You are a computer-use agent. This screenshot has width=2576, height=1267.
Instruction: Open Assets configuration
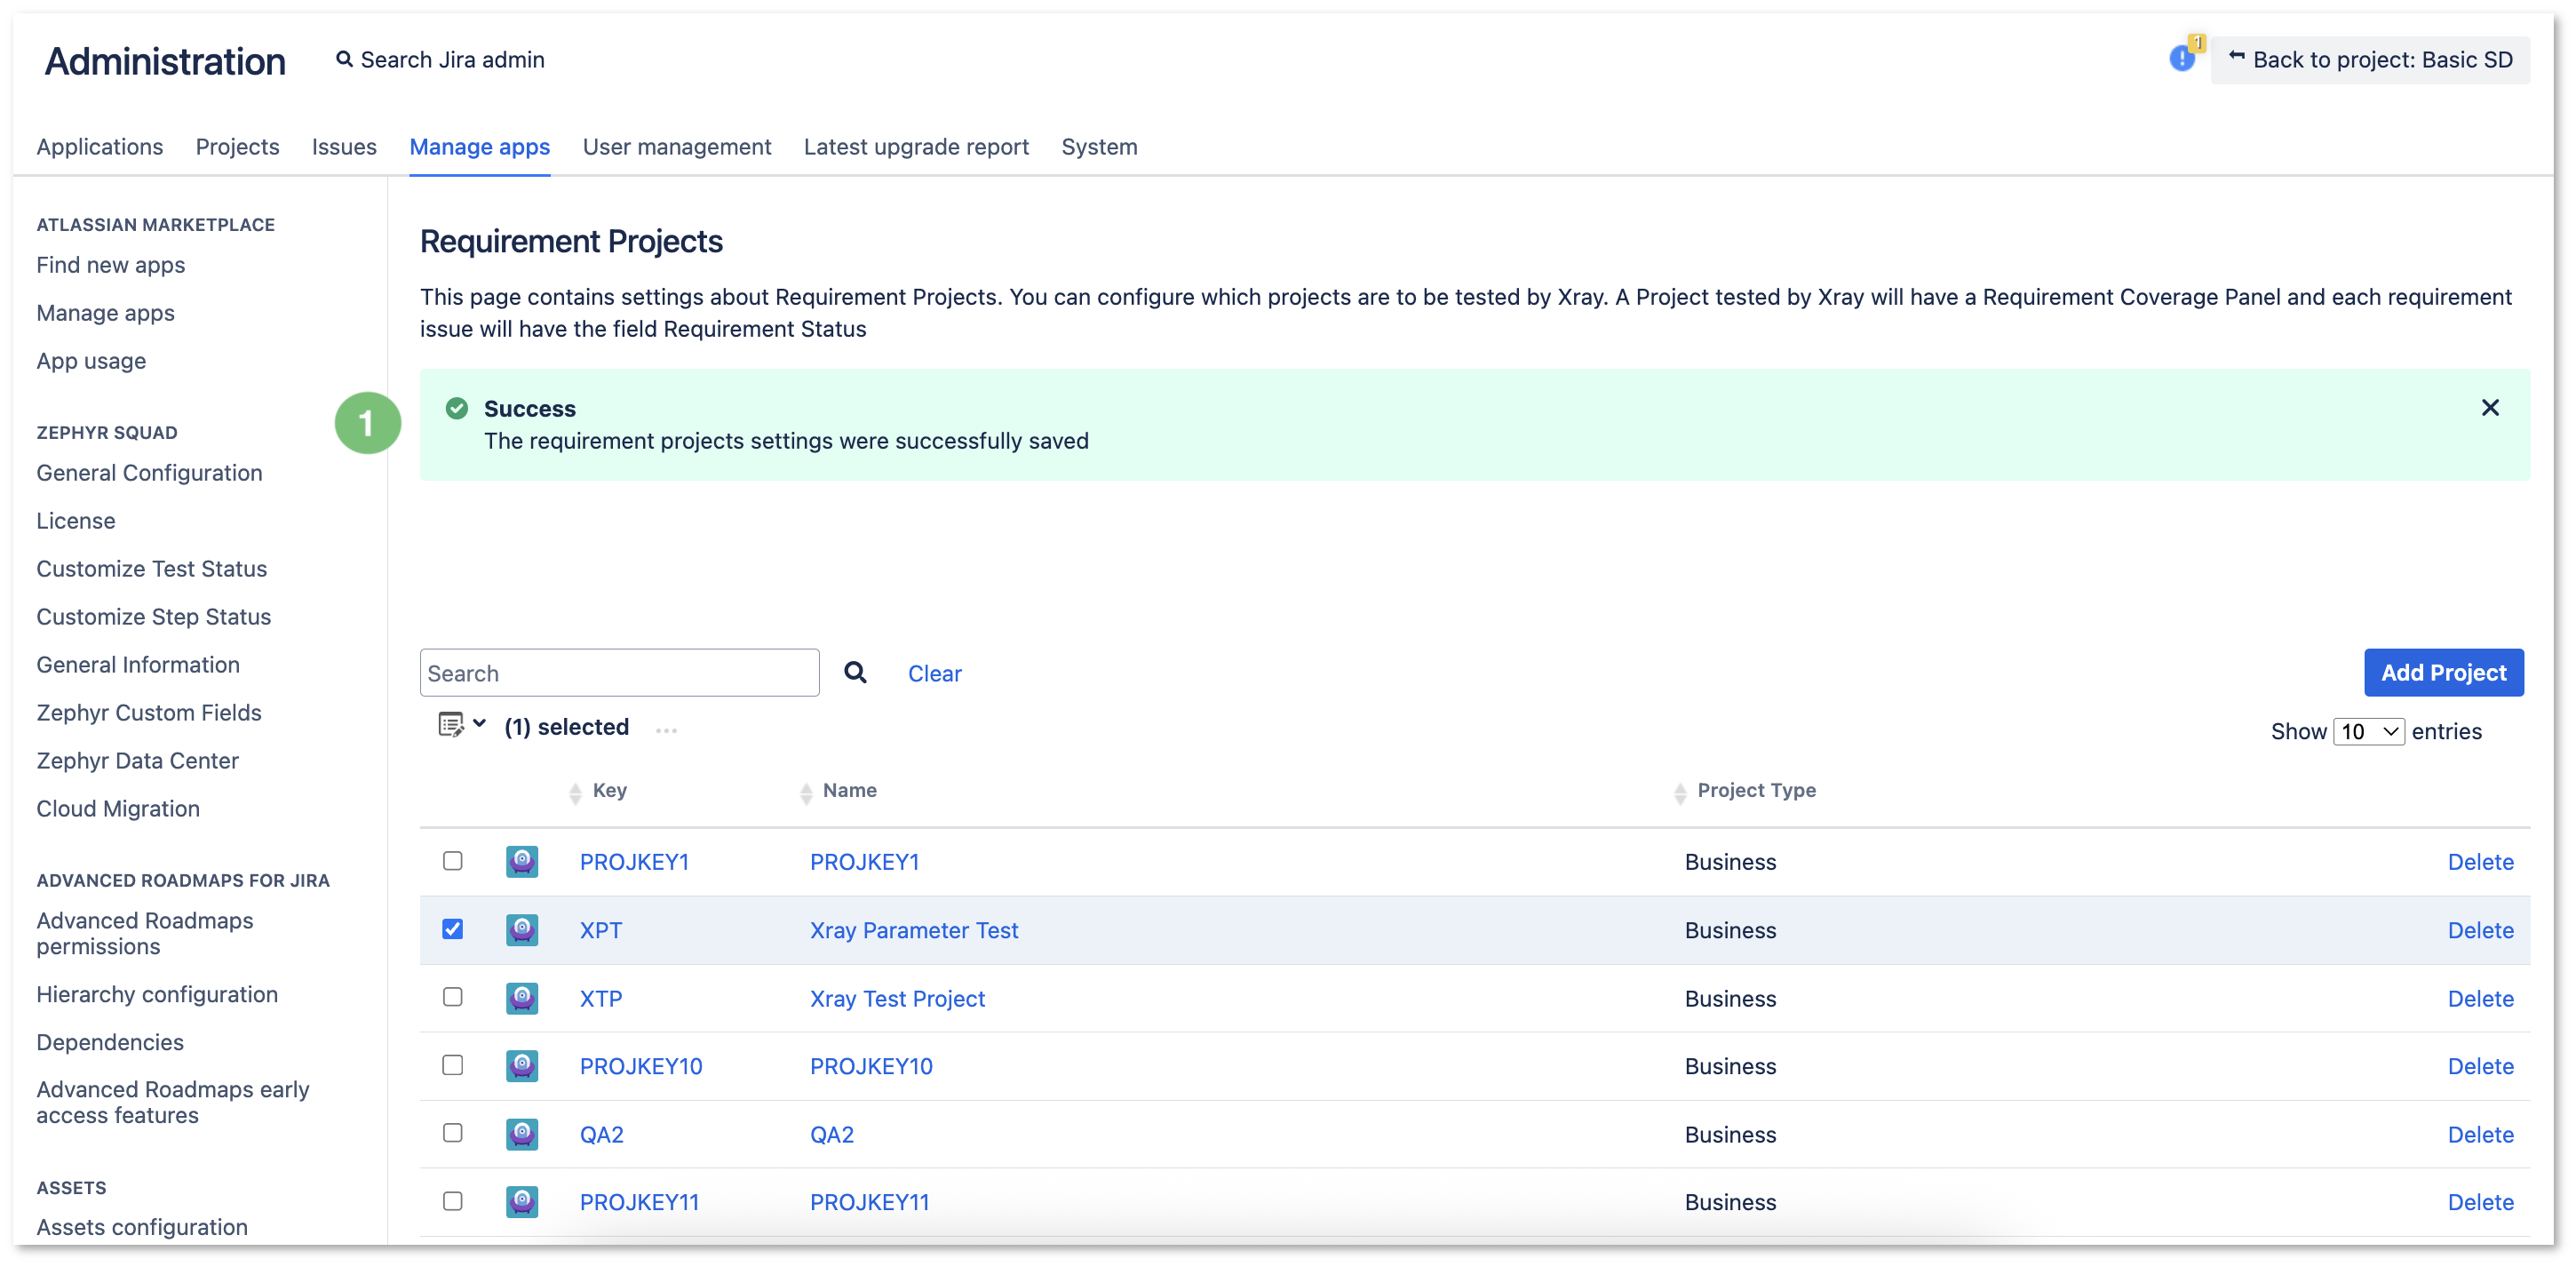tap(141, 1226)
